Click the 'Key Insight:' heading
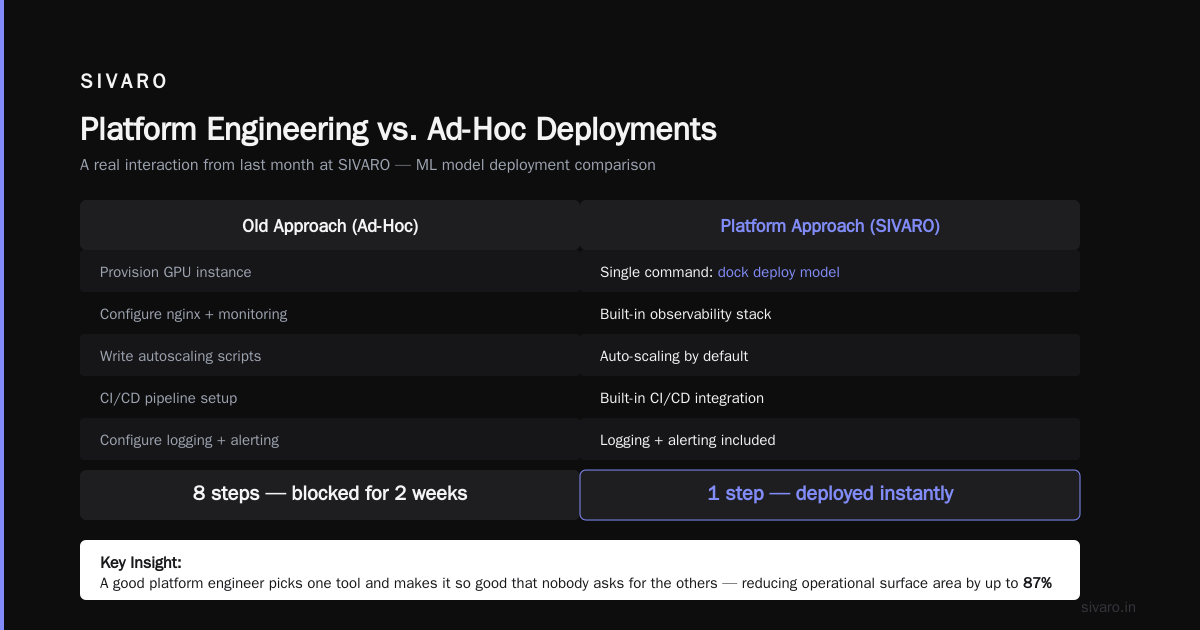The height and width of the screenshot is (630, 1200). (x=141, y=563)
